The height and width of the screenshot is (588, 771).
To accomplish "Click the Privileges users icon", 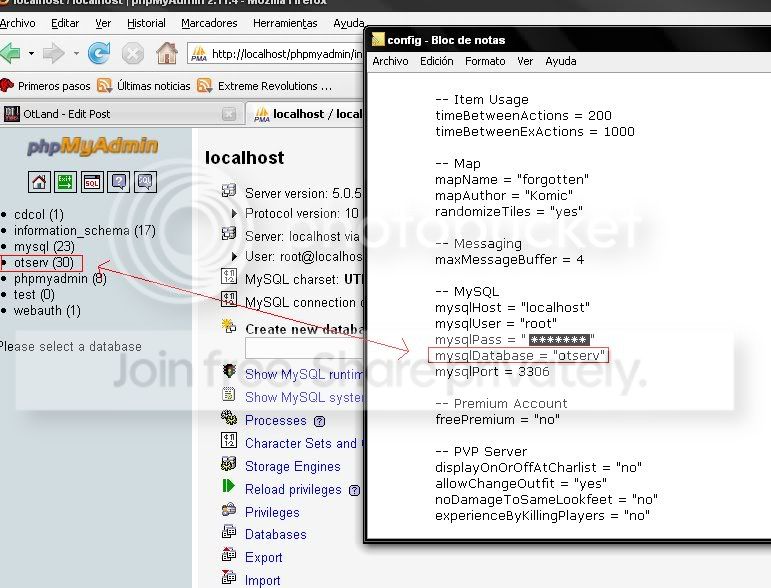I will pos(229,509).
